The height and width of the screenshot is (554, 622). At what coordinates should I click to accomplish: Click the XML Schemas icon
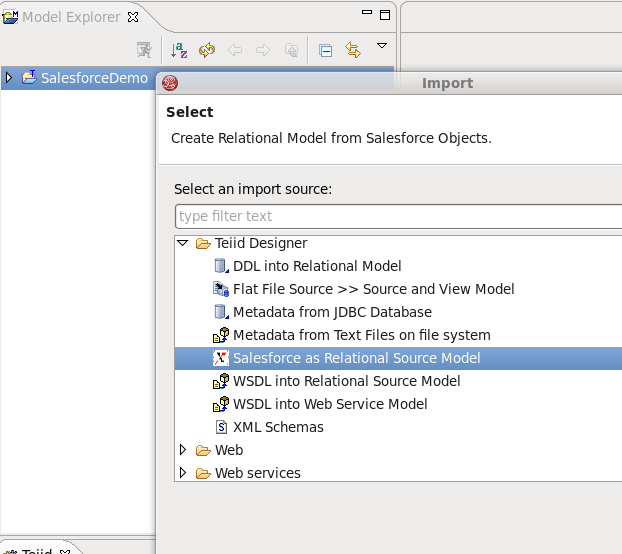221,427
